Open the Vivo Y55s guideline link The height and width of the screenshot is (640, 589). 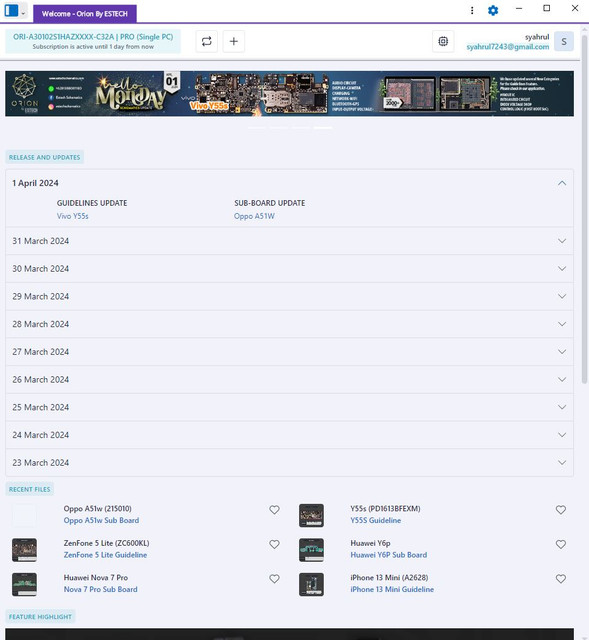pyautogui.click(x=73, y=216)
